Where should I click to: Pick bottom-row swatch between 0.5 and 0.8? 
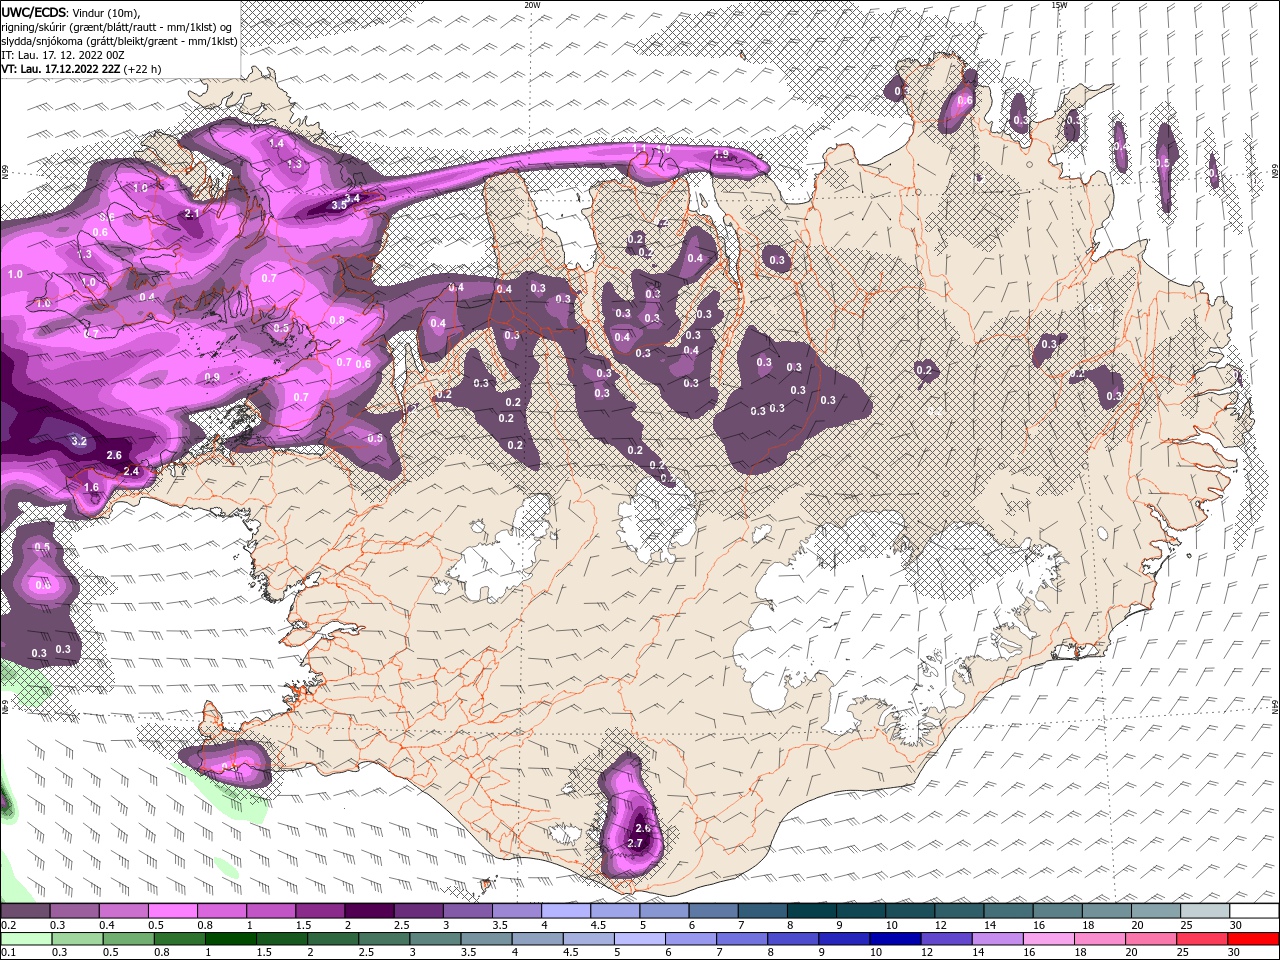tap(128, 939)
